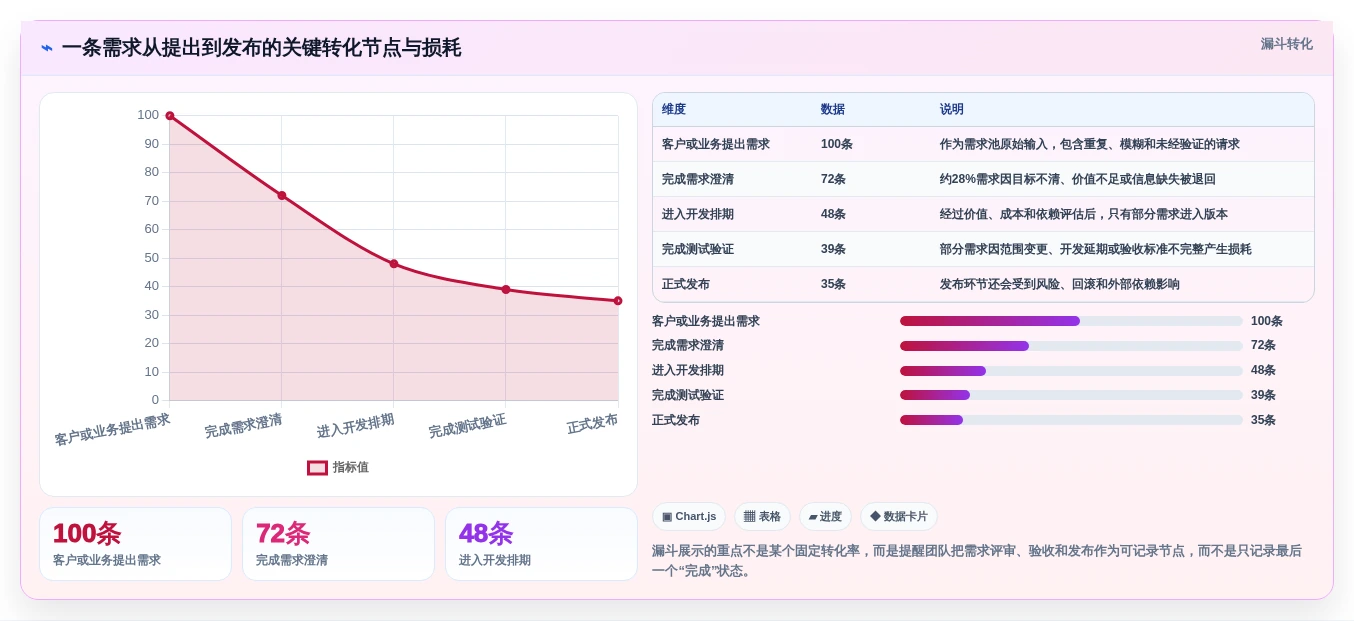Click the 进度 tag chip
Viewport: 1354px width, 621px height.
[825, 517]
